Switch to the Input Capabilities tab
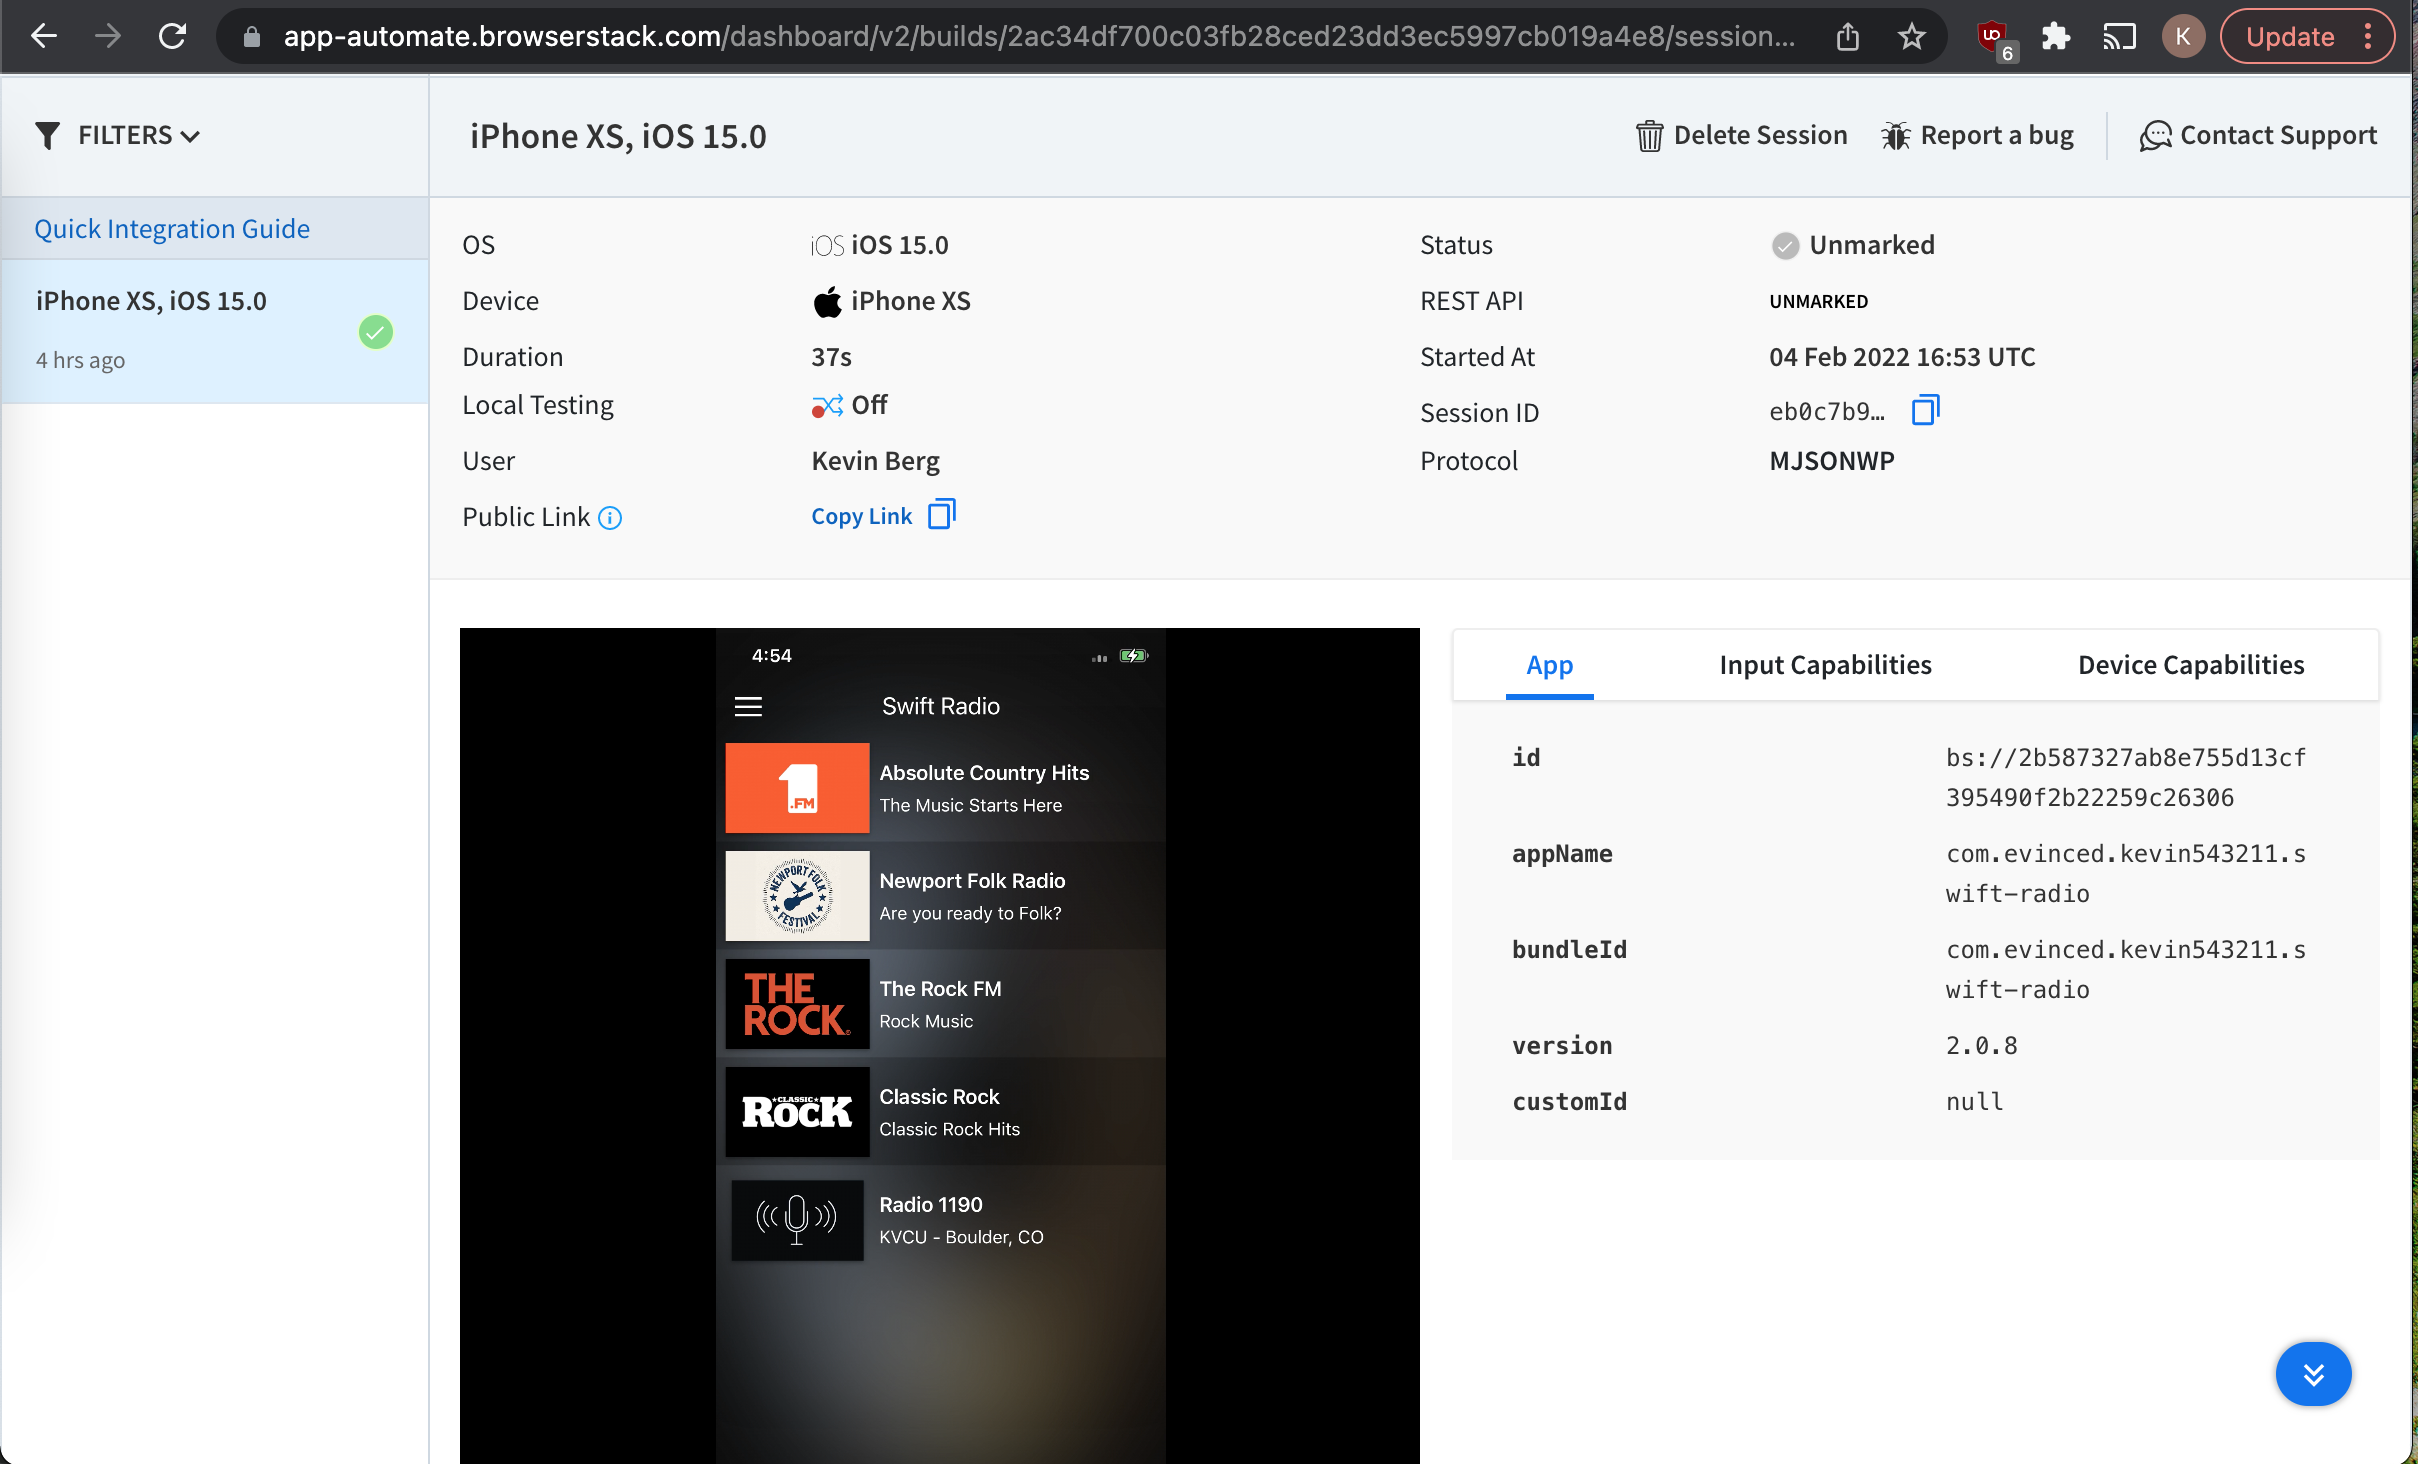 pyautogui.click(x=1825, y=665)
